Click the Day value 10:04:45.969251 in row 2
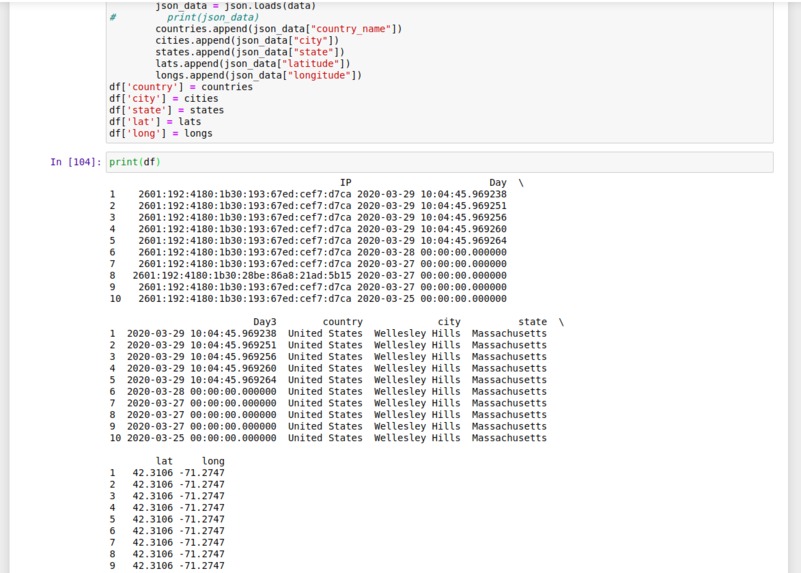Viewport: 801px width, 573px height. (x=463, y=206)
